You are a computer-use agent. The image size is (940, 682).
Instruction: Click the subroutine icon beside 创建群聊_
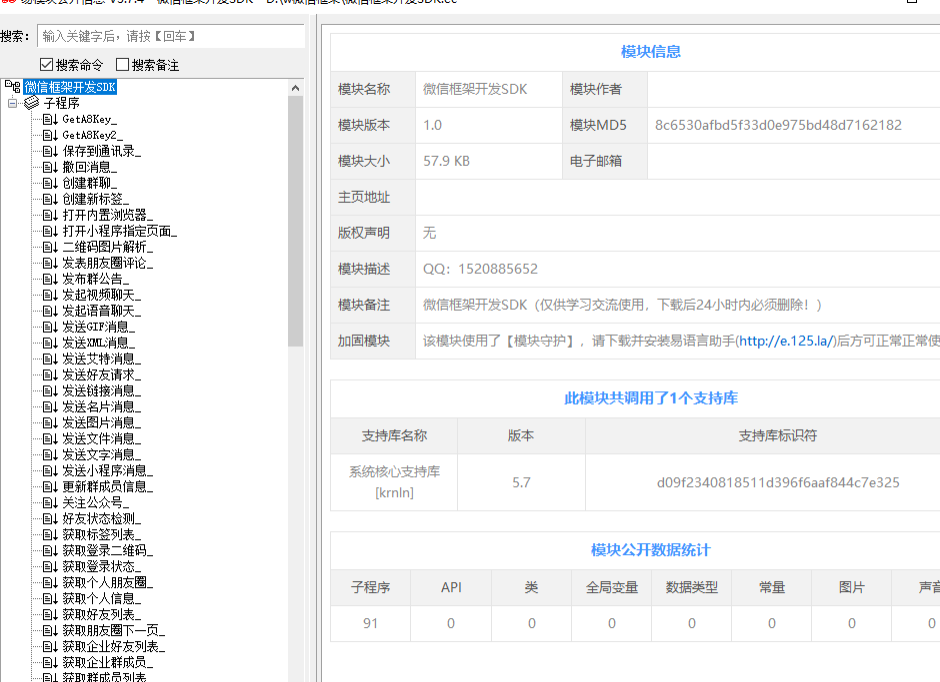point(50,183)
